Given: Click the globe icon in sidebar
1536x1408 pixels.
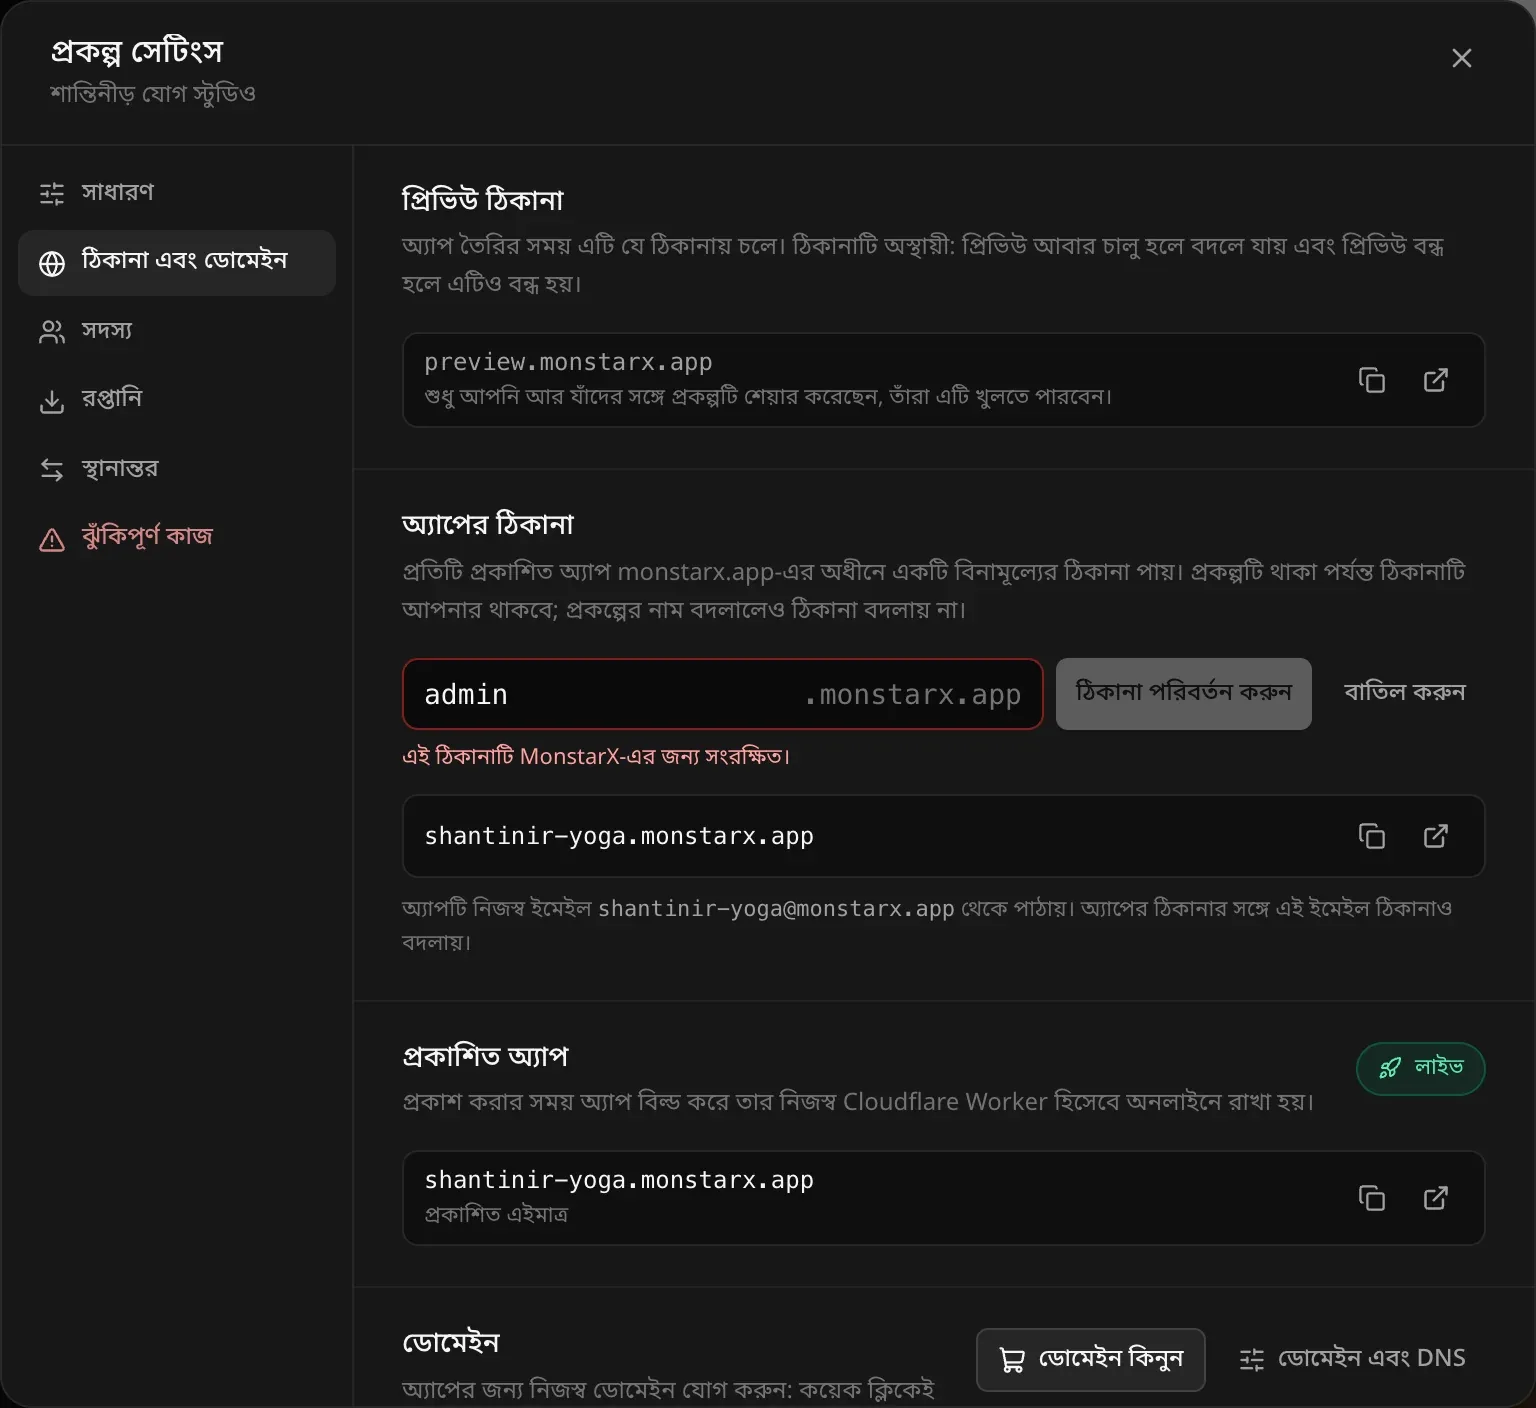Looking at the screenshot, I should 52,263.
